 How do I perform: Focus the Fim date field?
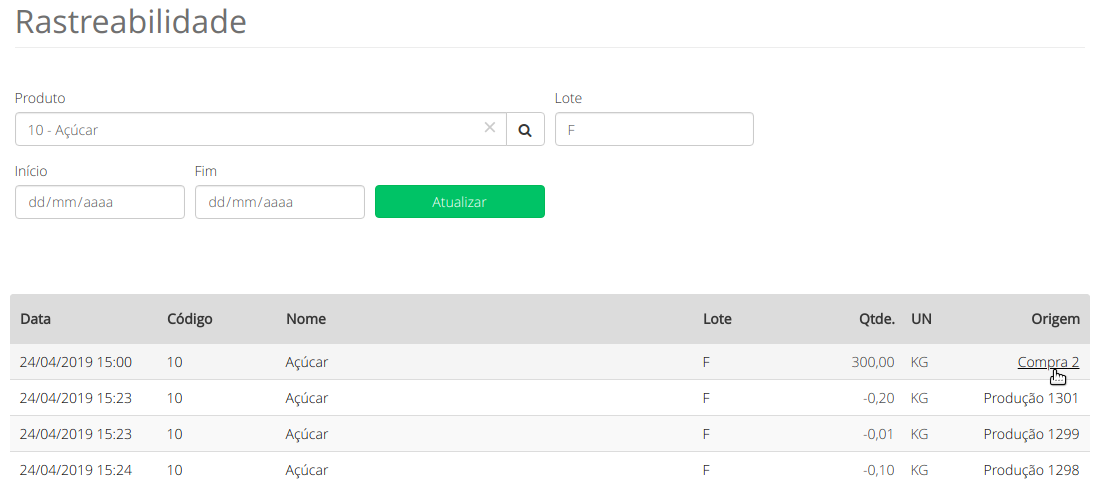click(280, 202)
